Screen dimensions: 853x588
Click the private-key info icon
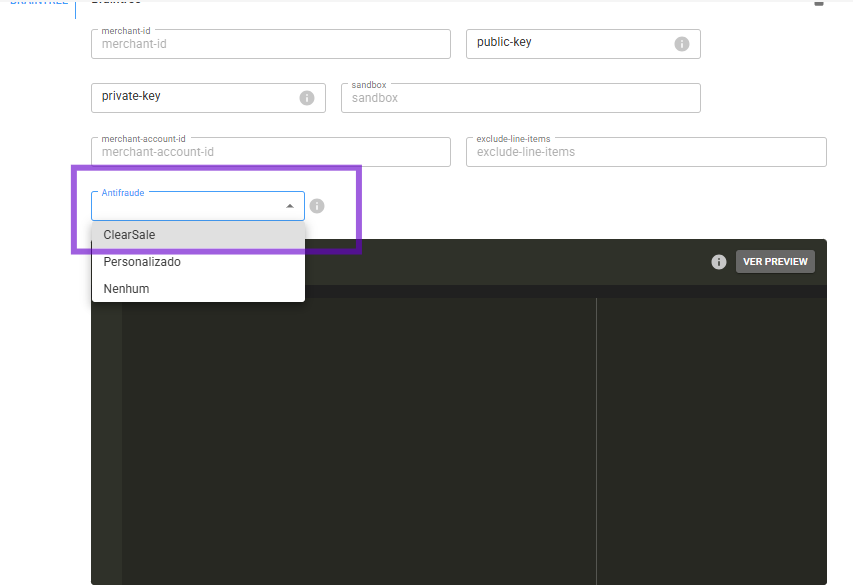307,98
